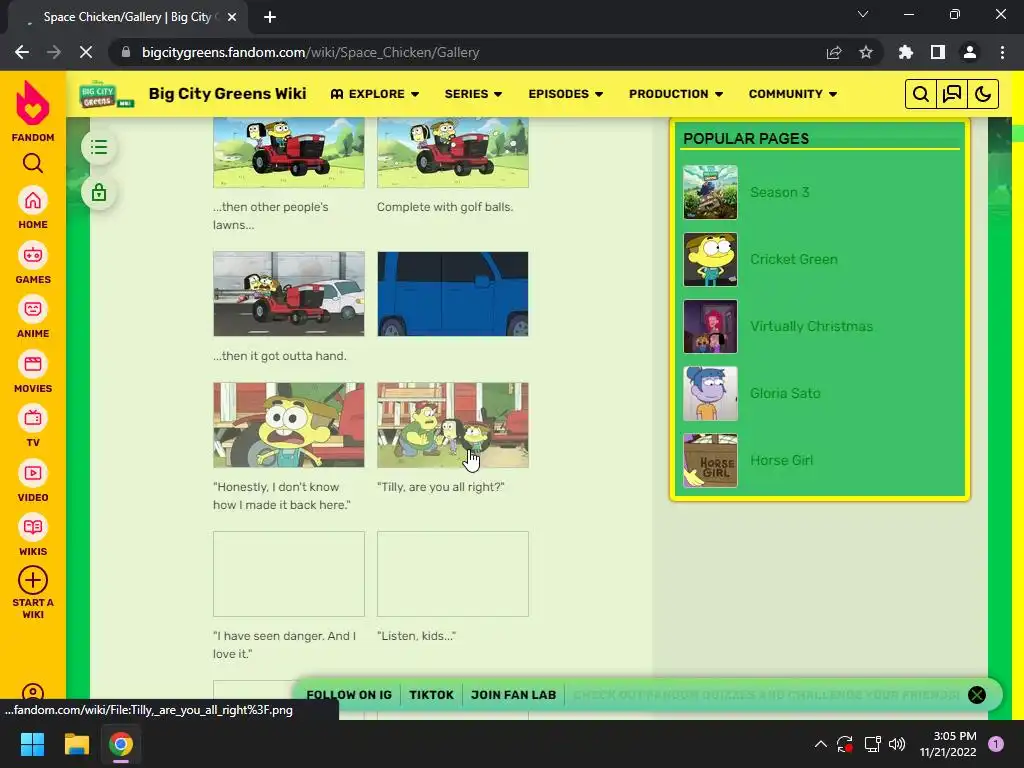Open the Video section in sidebar
This screenshot has width=1024, height=768.
click(33, 481)
